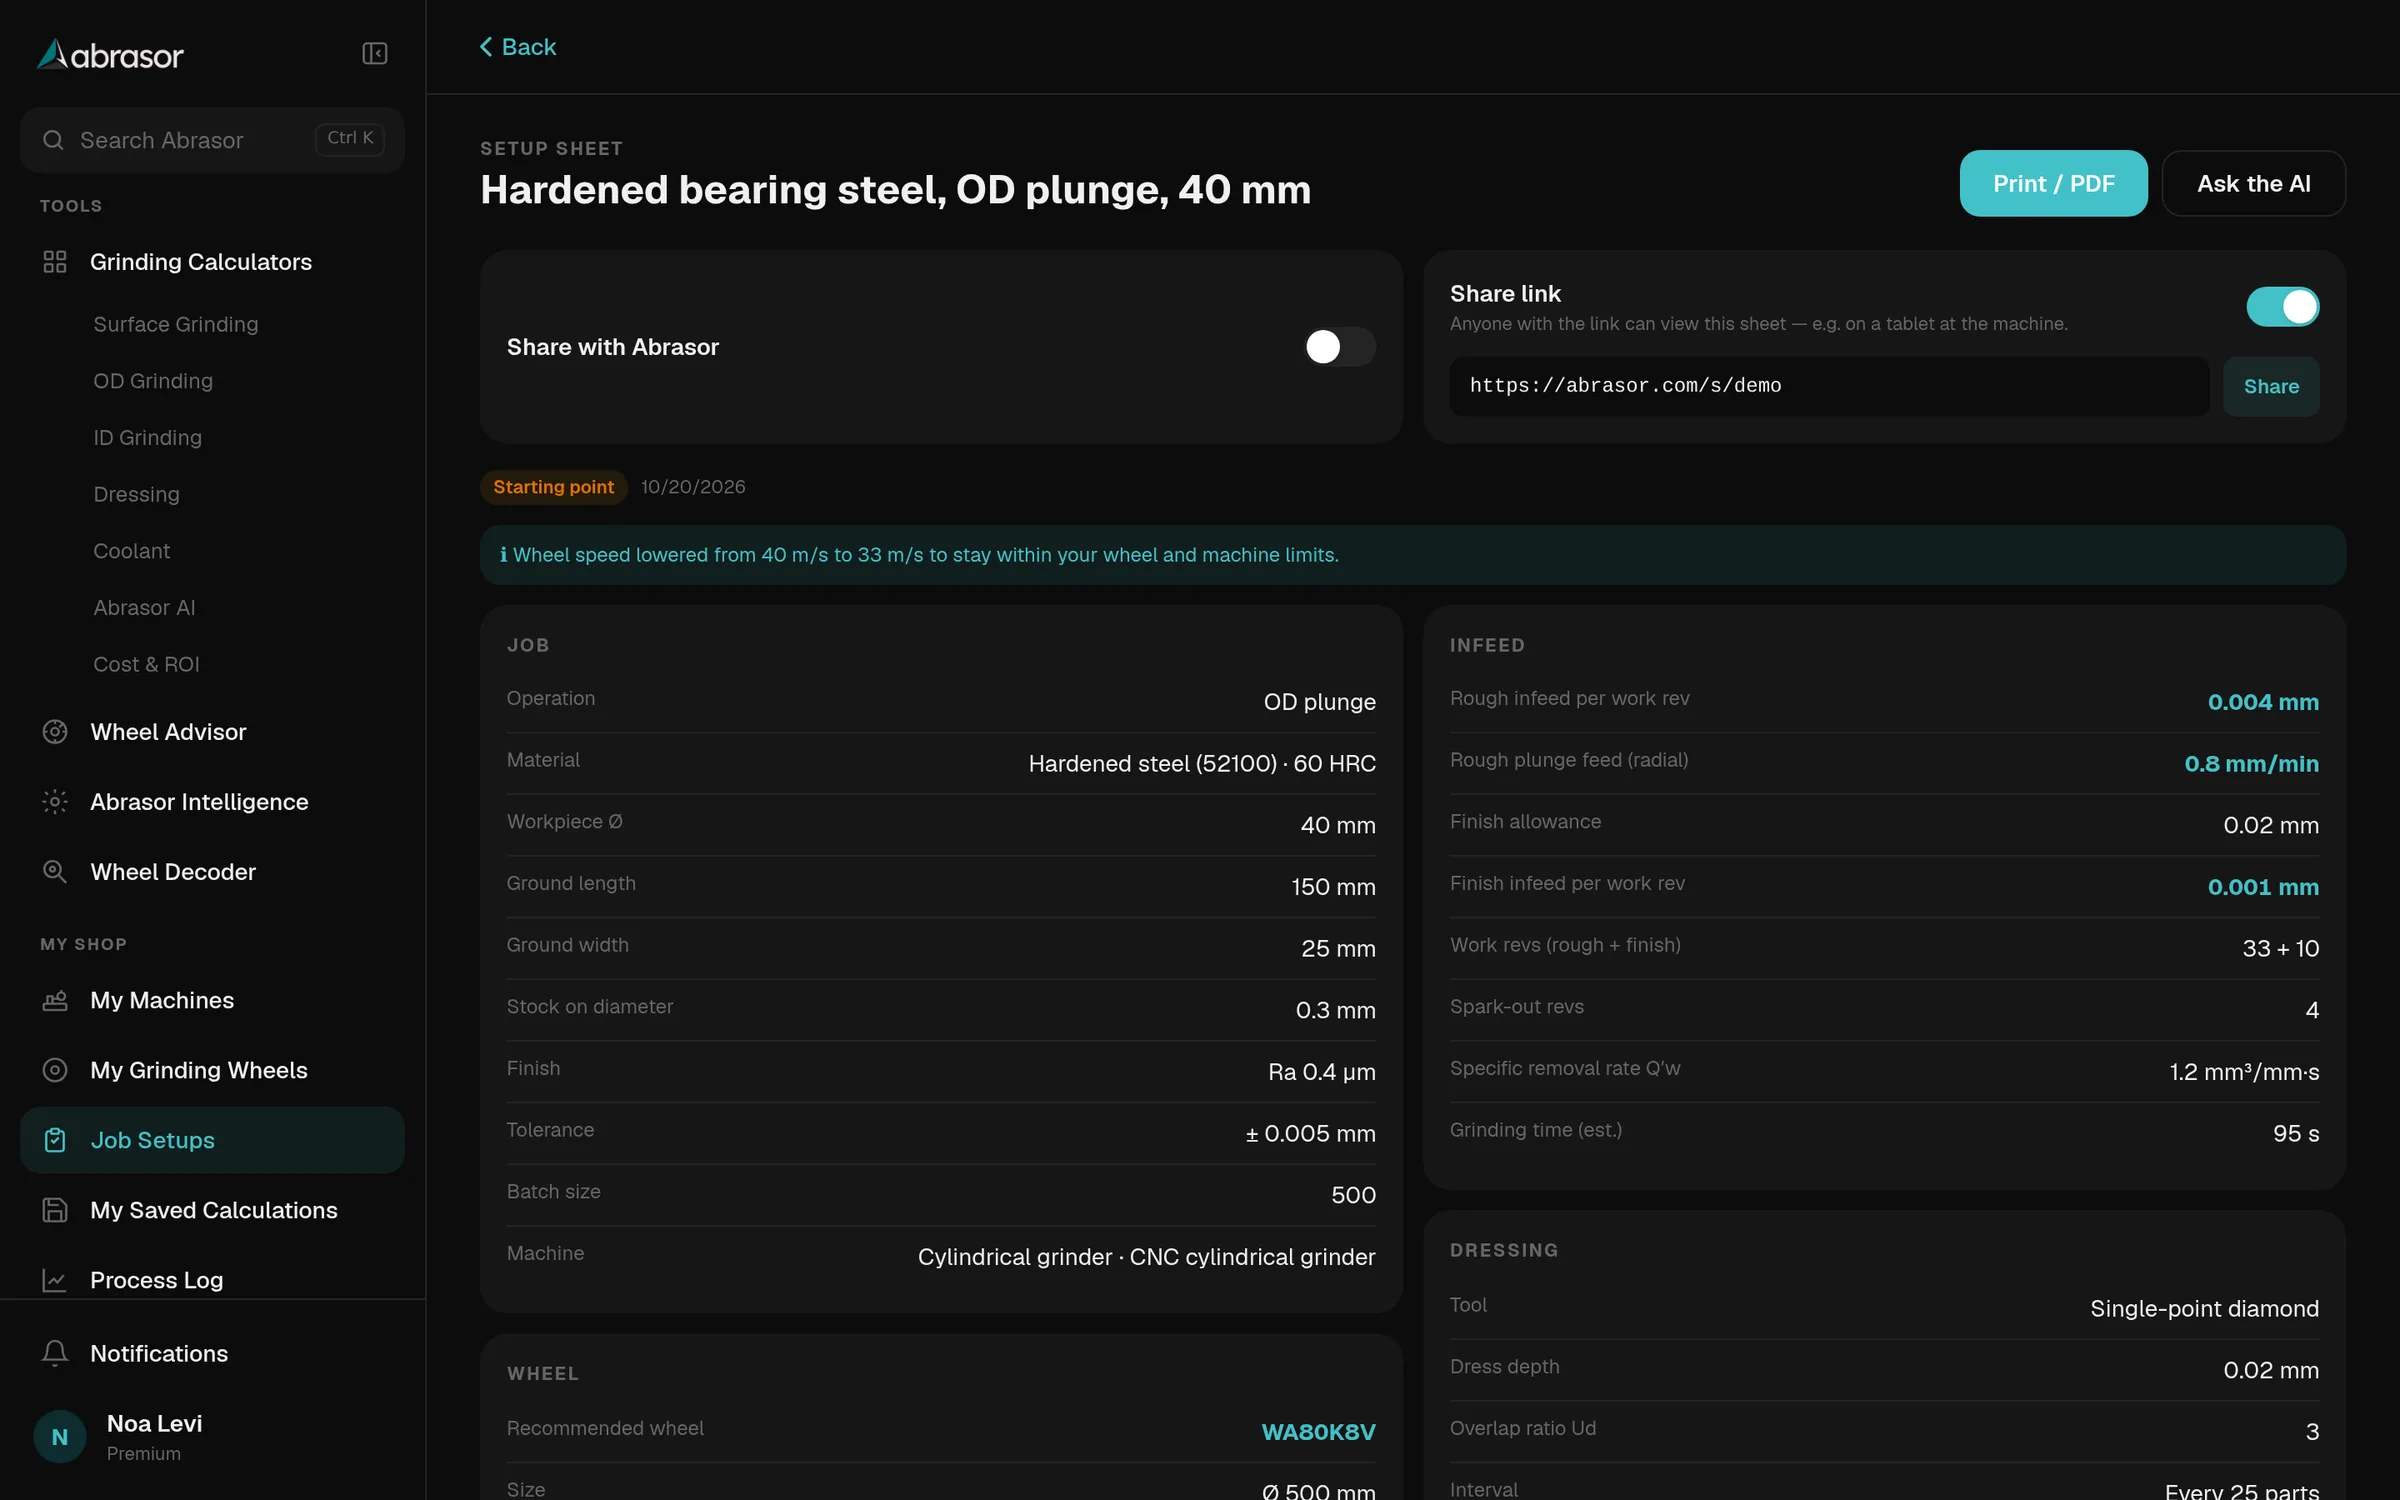Open ID Grinding calculator
This screenshot has height=1500, width=2400.
pos(148,438)
